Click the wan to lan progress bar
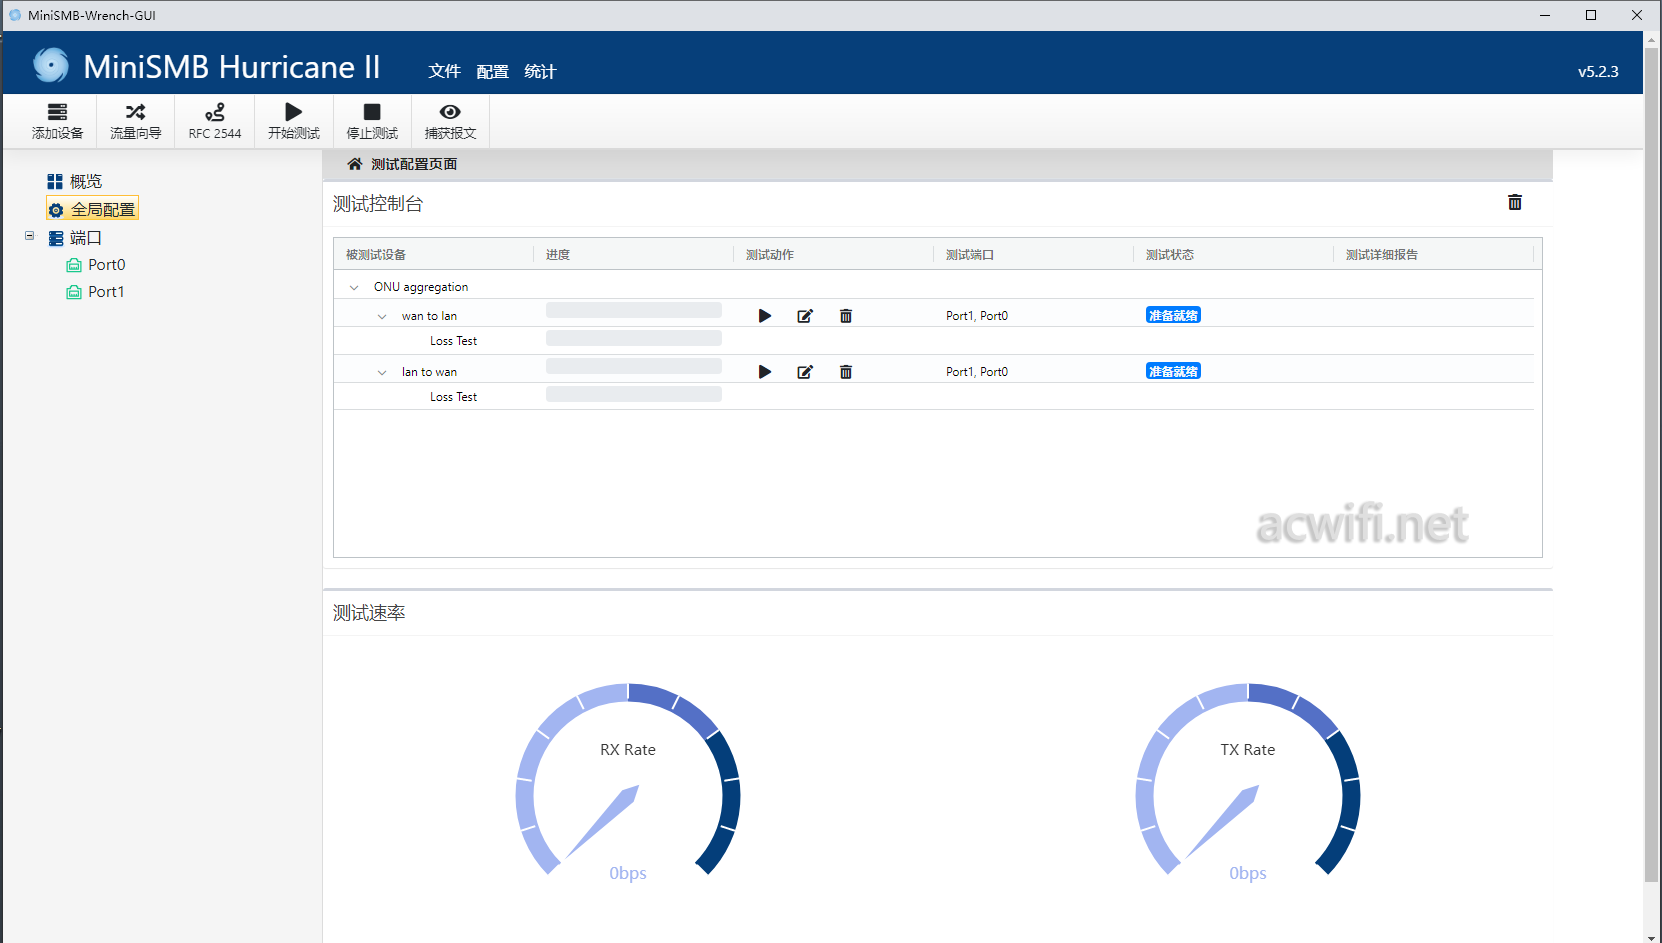Viewport: 1662px width, 943px height. pos(634,310)
